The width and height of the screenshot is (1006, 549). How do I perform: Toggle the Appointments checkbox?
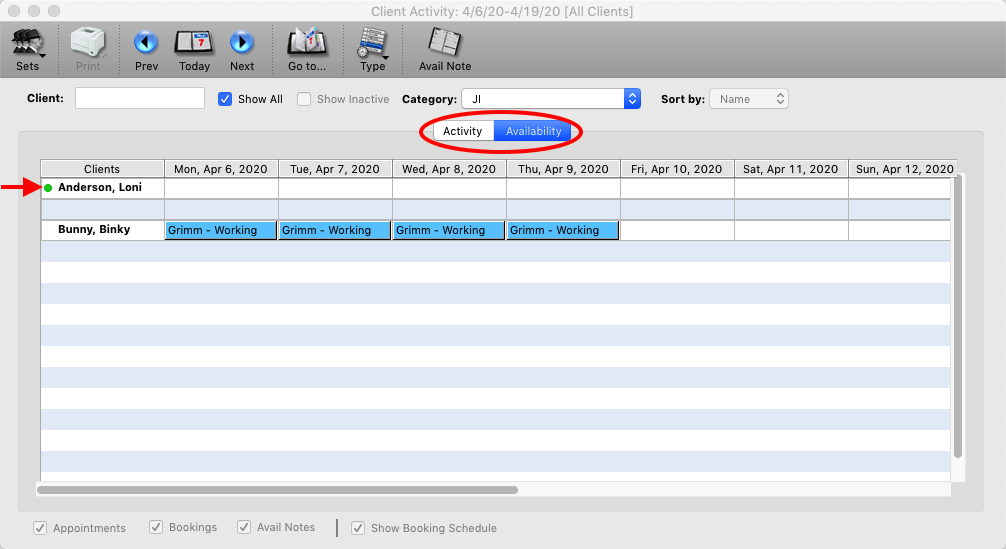tap(40, 528)
